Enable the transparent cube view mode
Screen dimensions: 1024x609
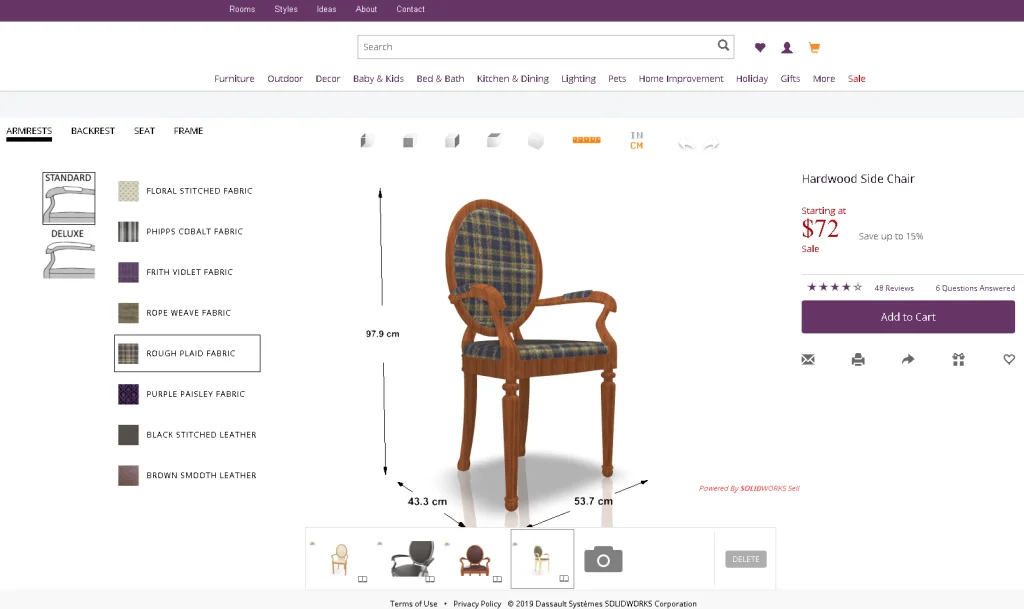coord(536,141)
